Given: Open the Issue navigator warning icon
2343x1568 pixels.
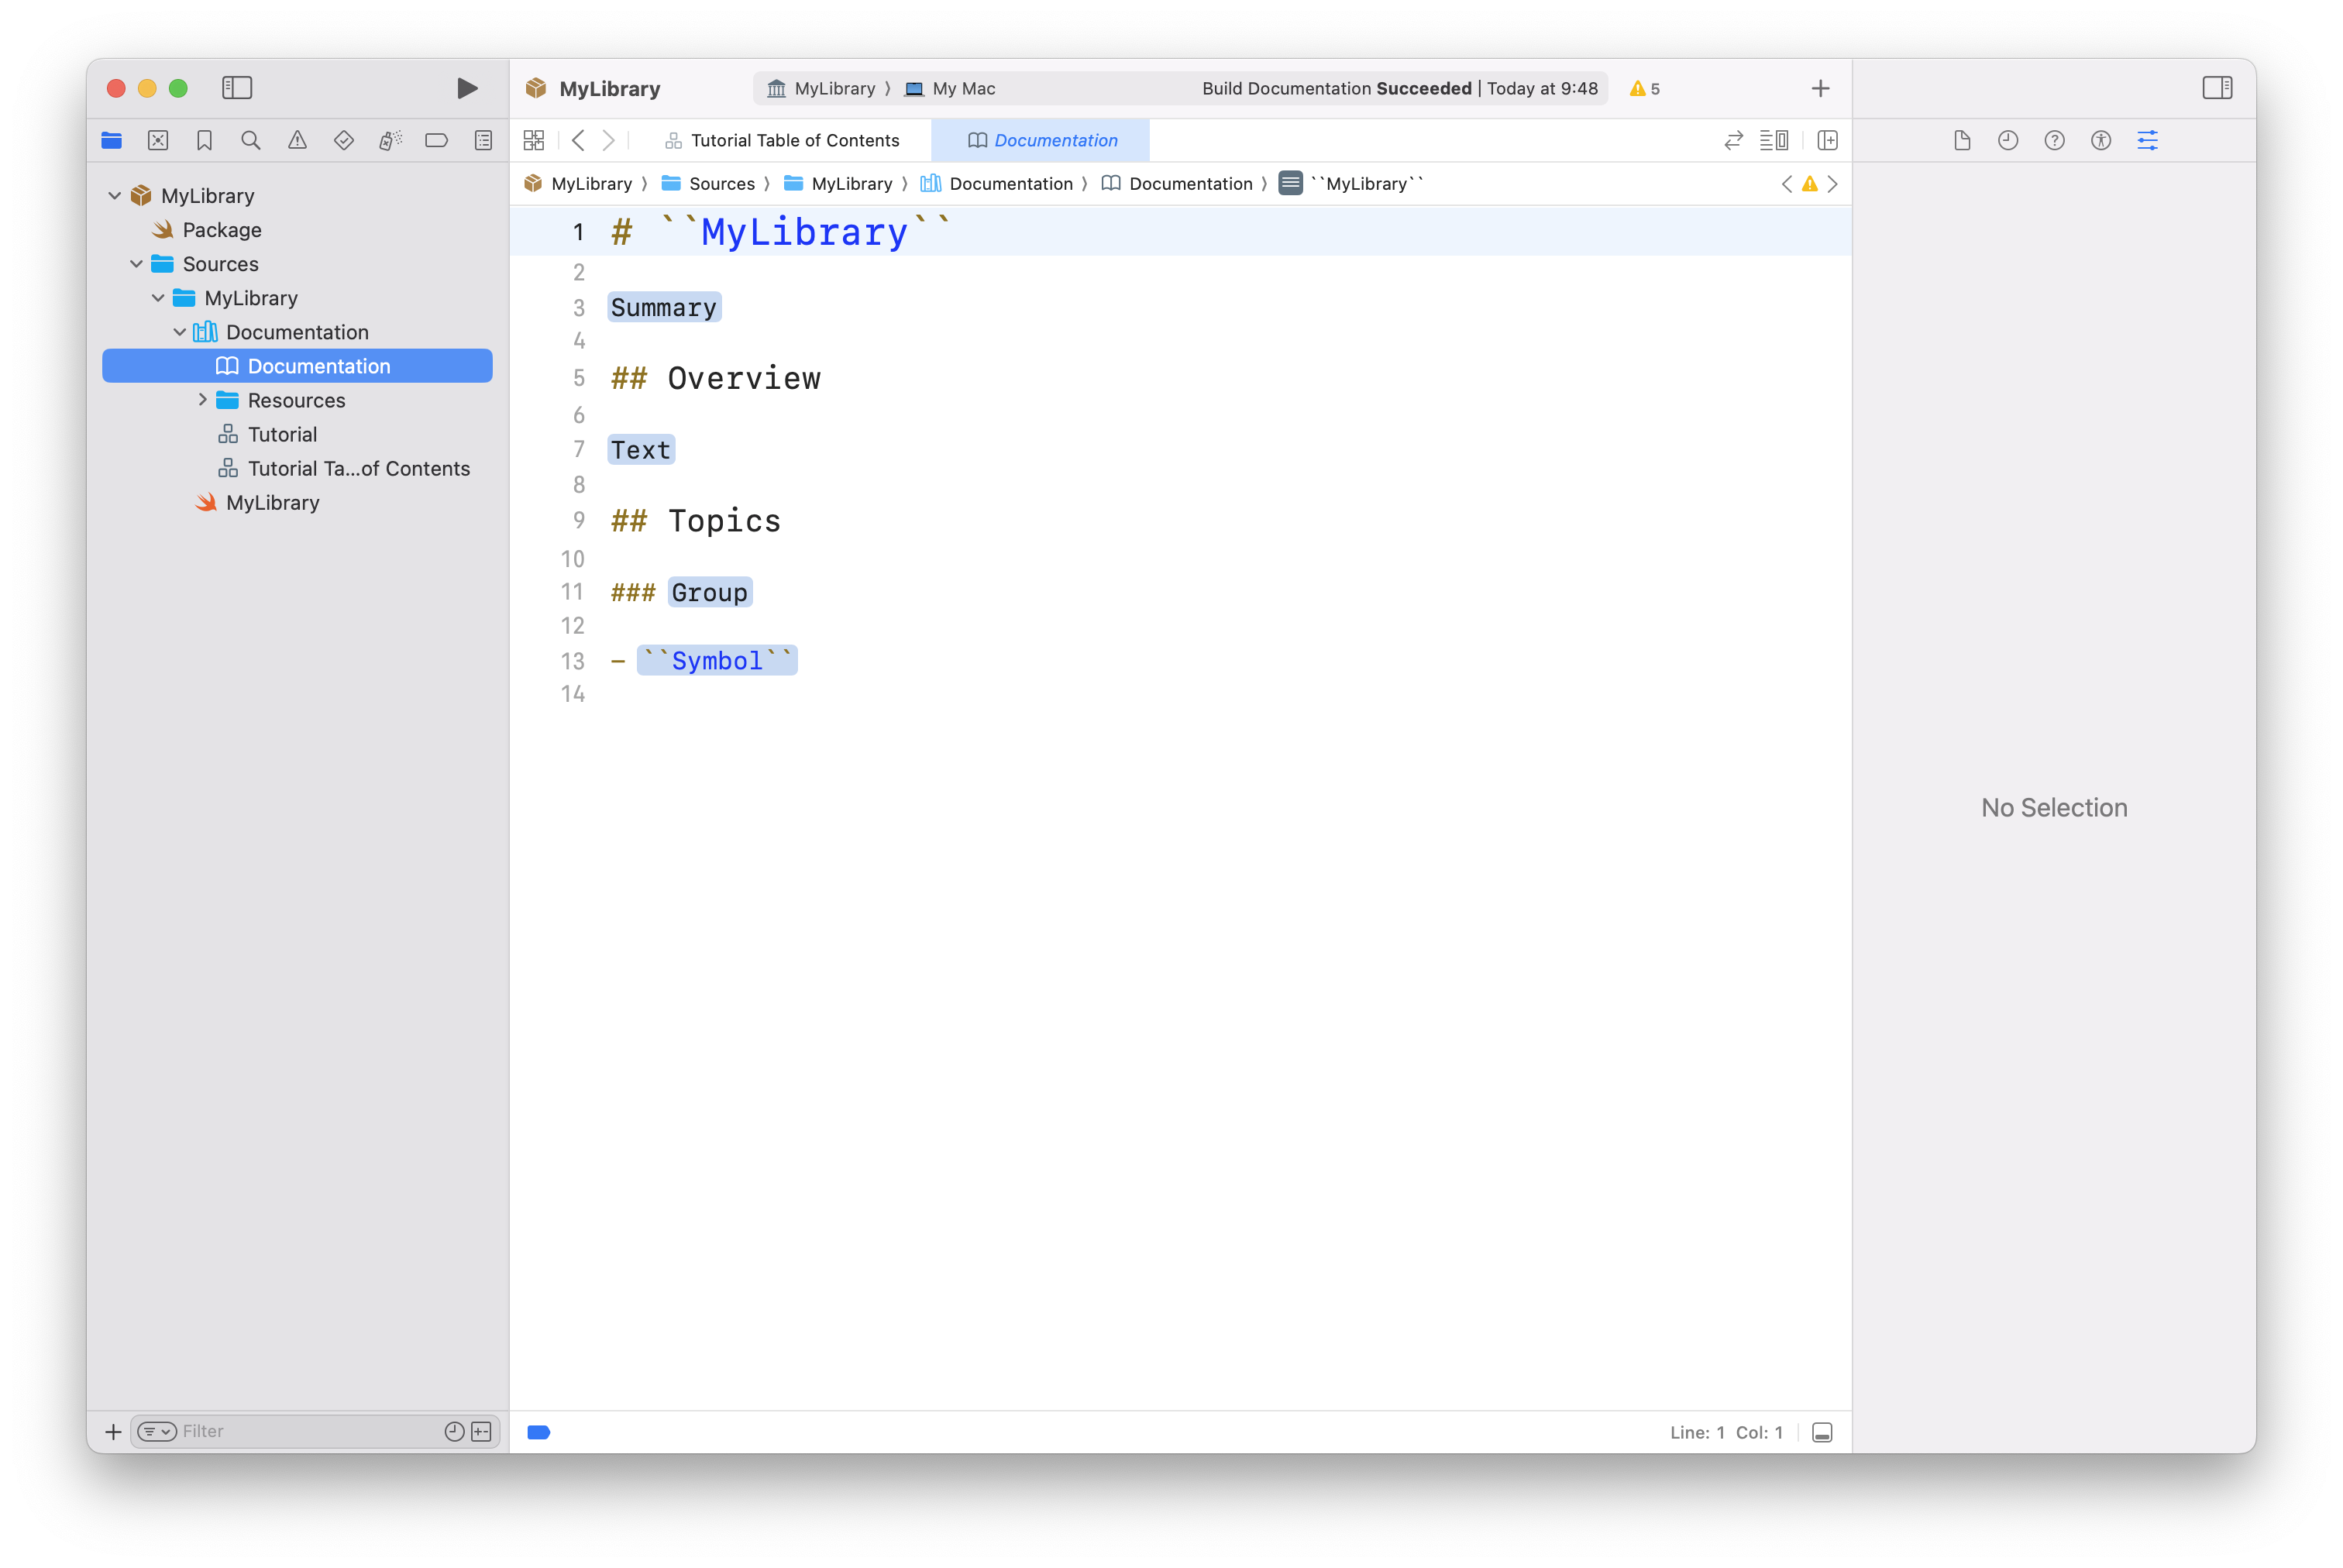Looking at the screenshot, I should point(297,141).
